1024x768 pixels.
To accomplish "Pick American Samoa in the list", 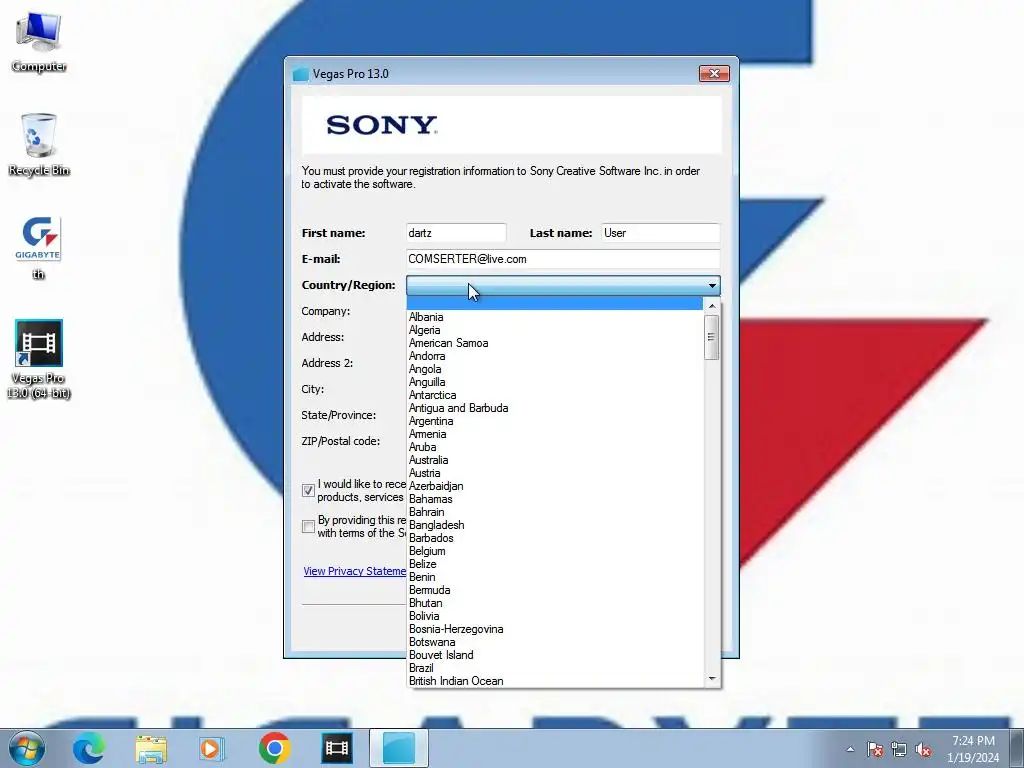I will (x=554, y=343).
